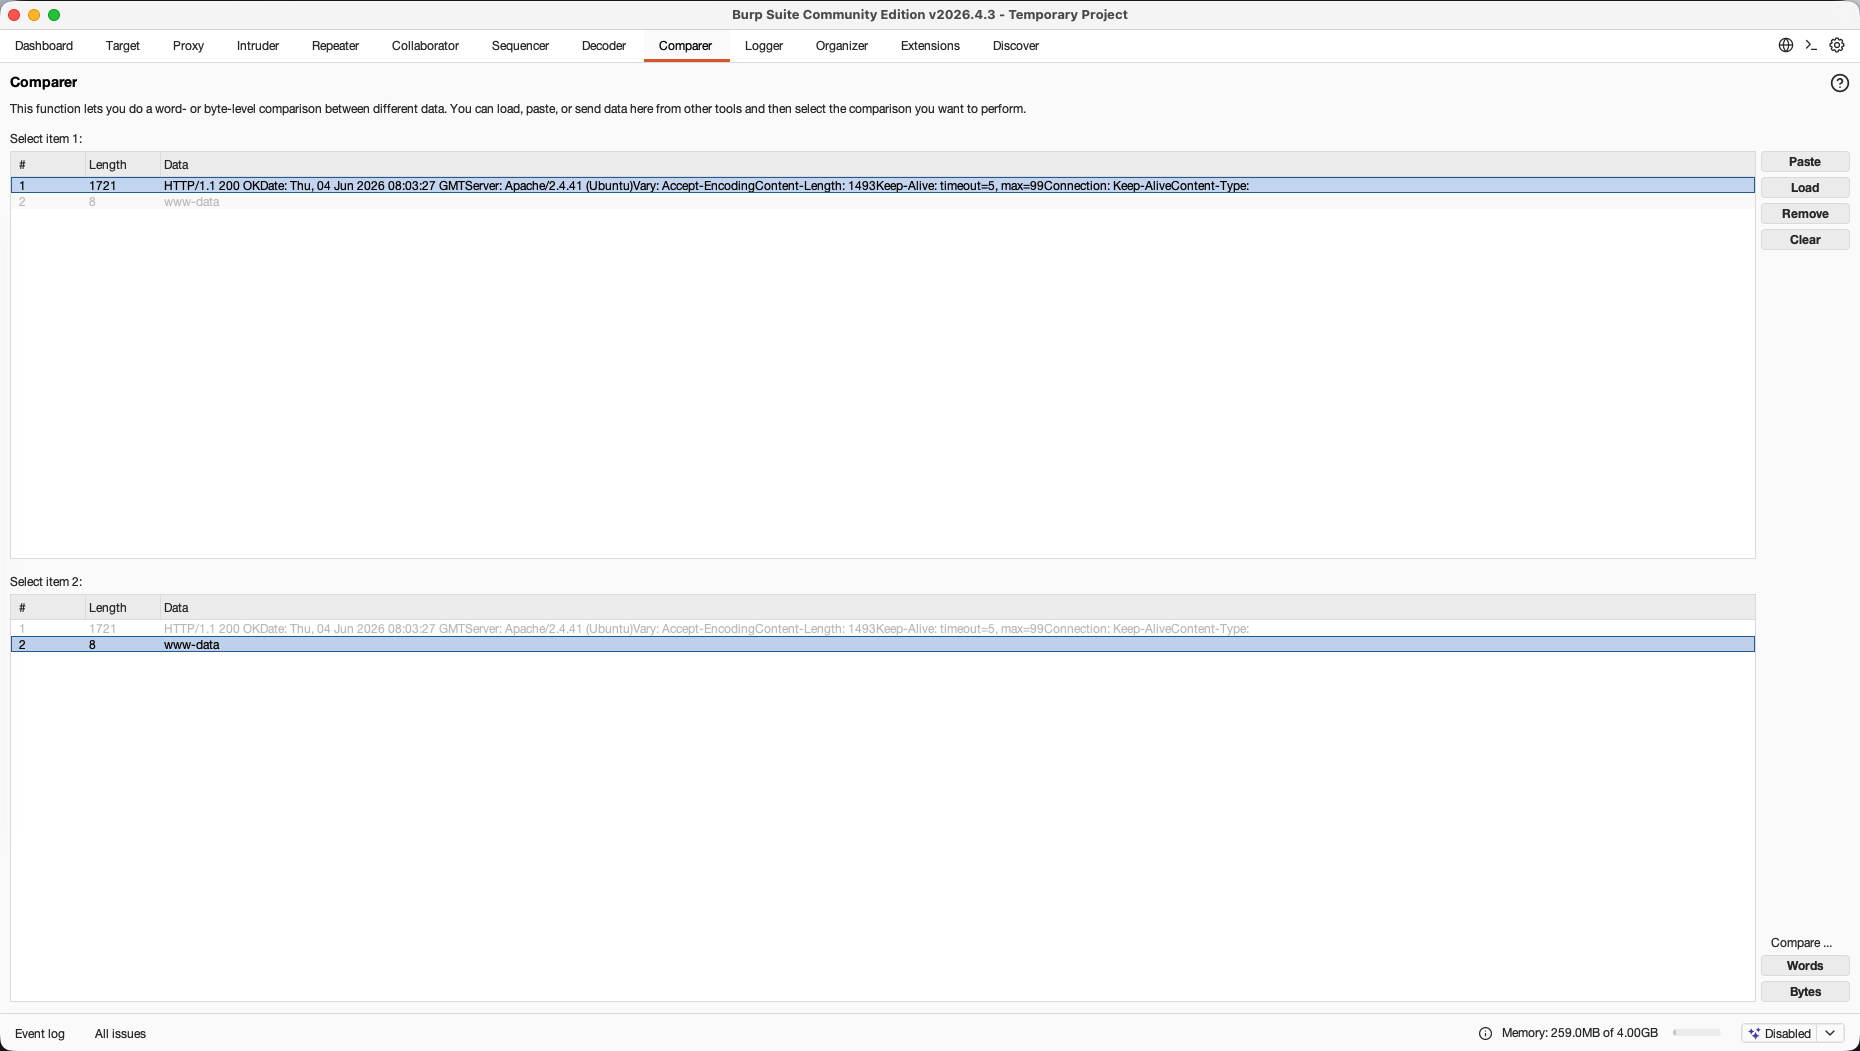Select the Comparer tab
The image size is (1860, 1051).
pyautogui.click(x=685, y=46)
